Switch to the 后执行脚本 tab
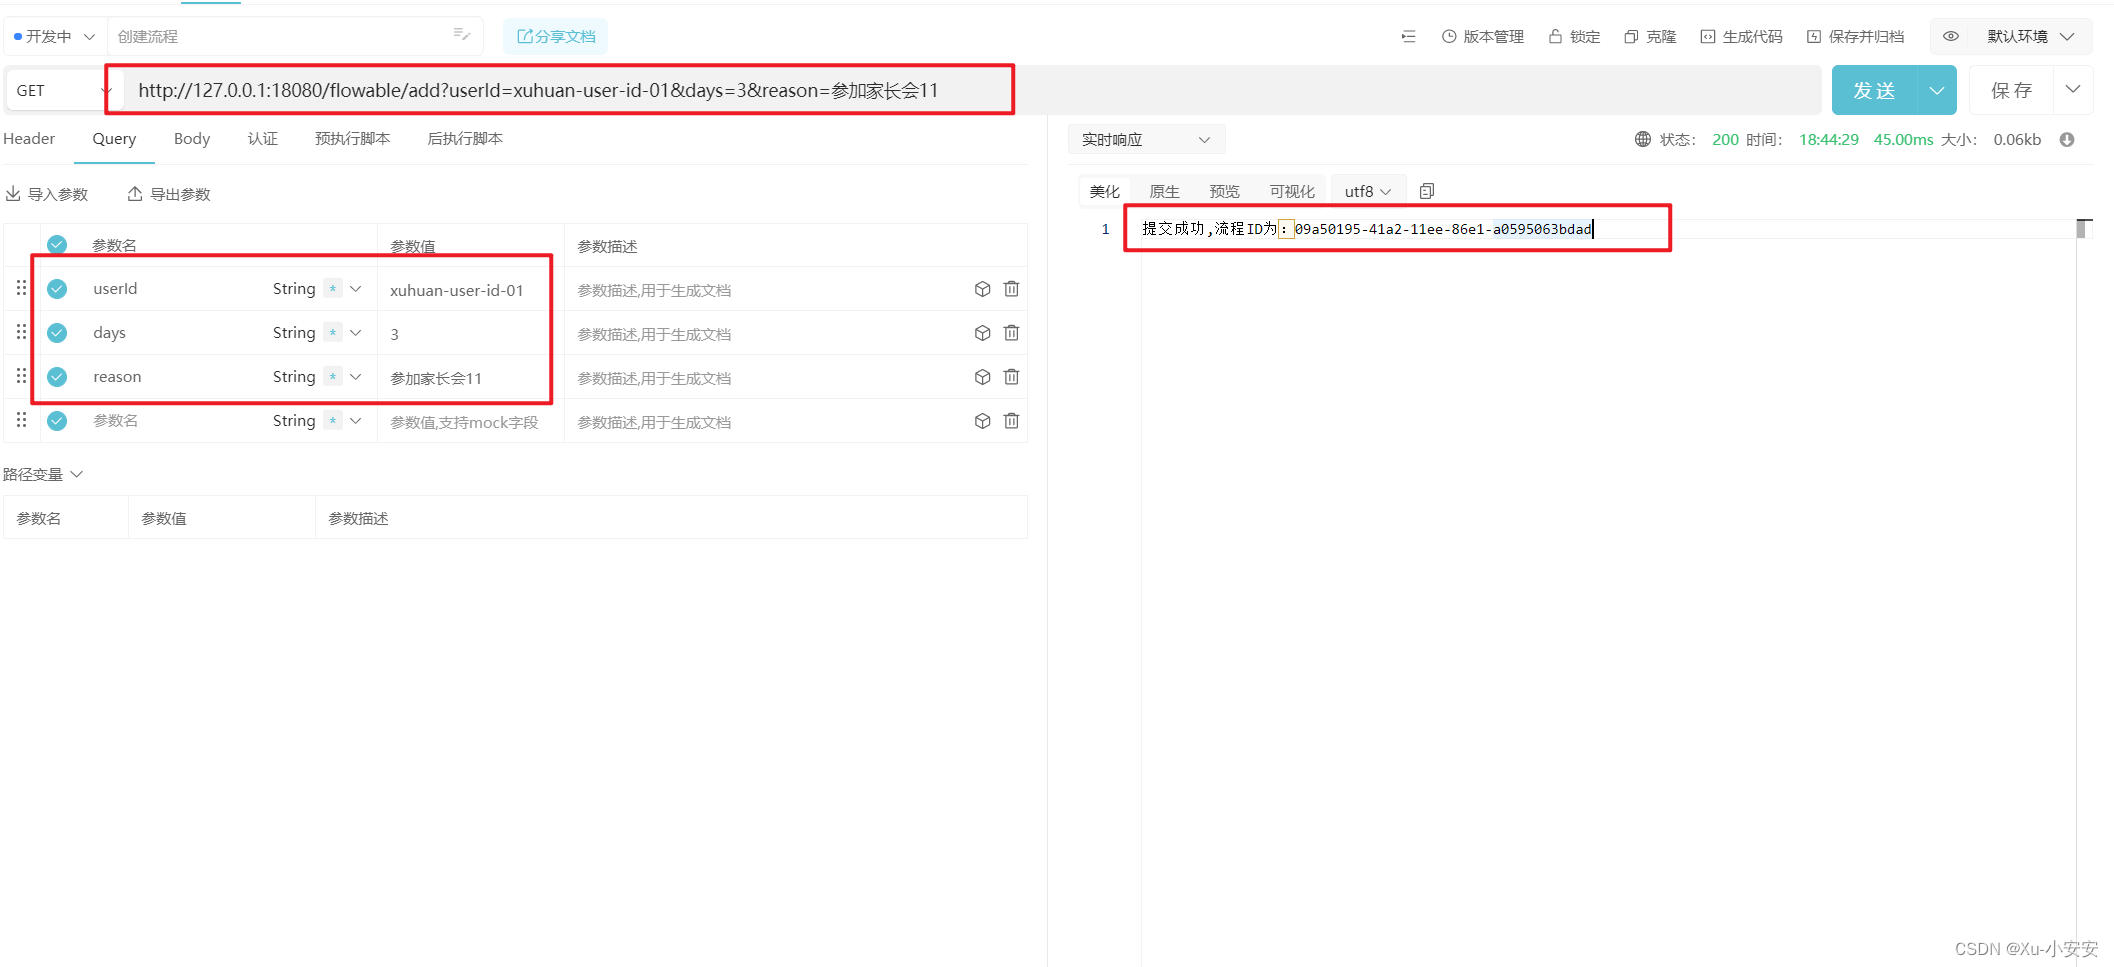Screen dimensions: 2114x967 (x=465, y=139)
